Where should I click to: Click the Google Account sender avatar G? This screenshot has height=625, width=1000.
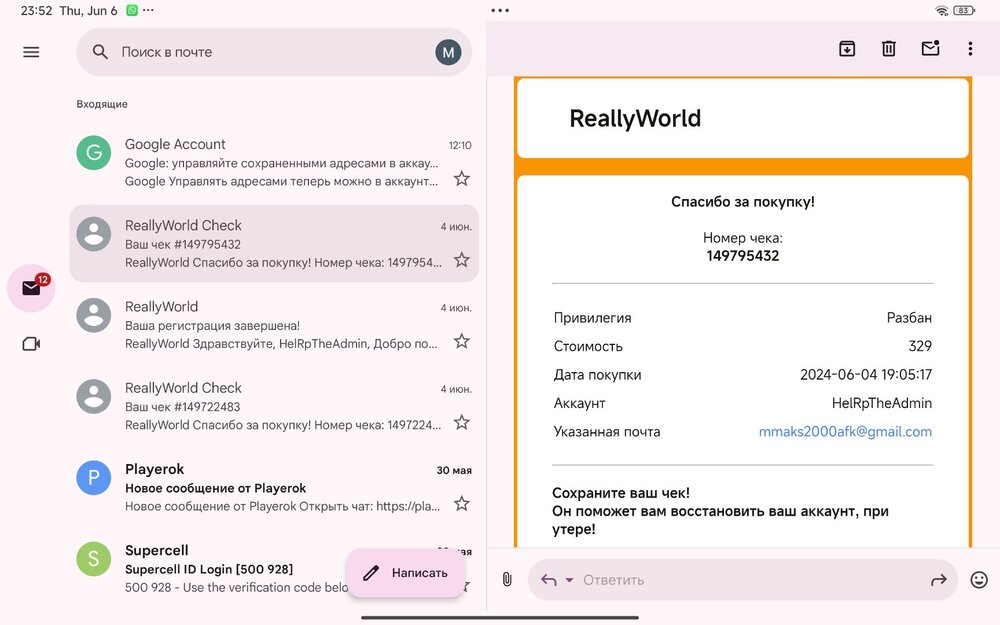(x=94, y=152)
